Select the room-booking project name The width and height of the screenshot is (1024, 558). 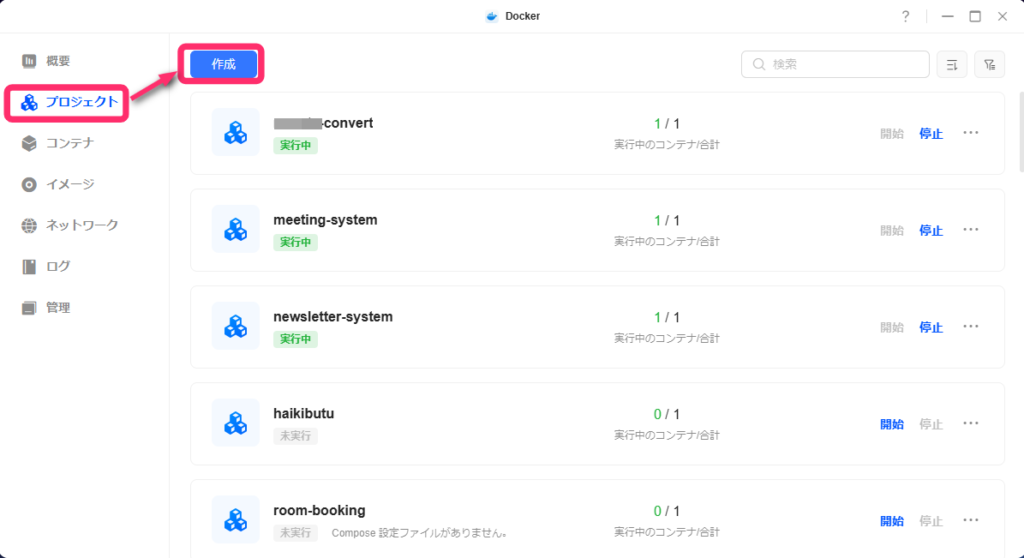[319, 510]
